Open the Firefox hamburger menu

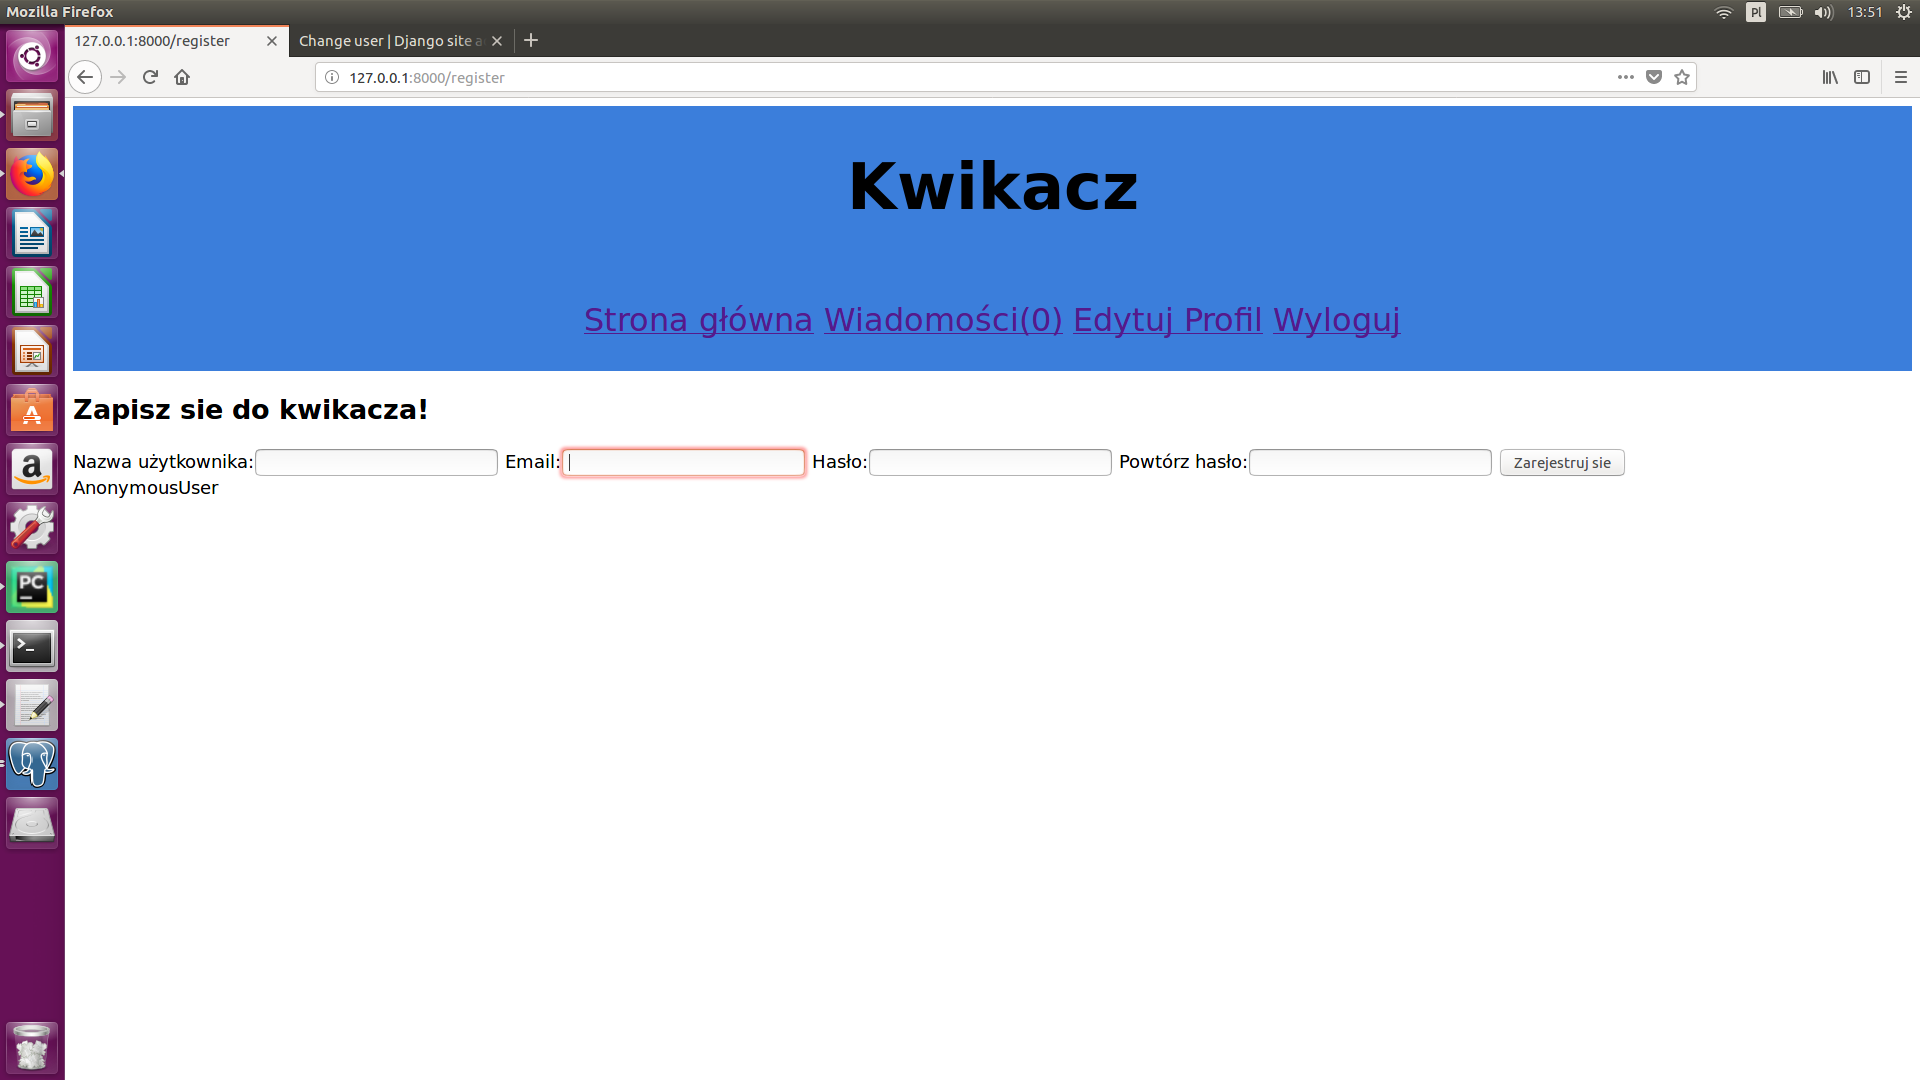coord(1901,77)
